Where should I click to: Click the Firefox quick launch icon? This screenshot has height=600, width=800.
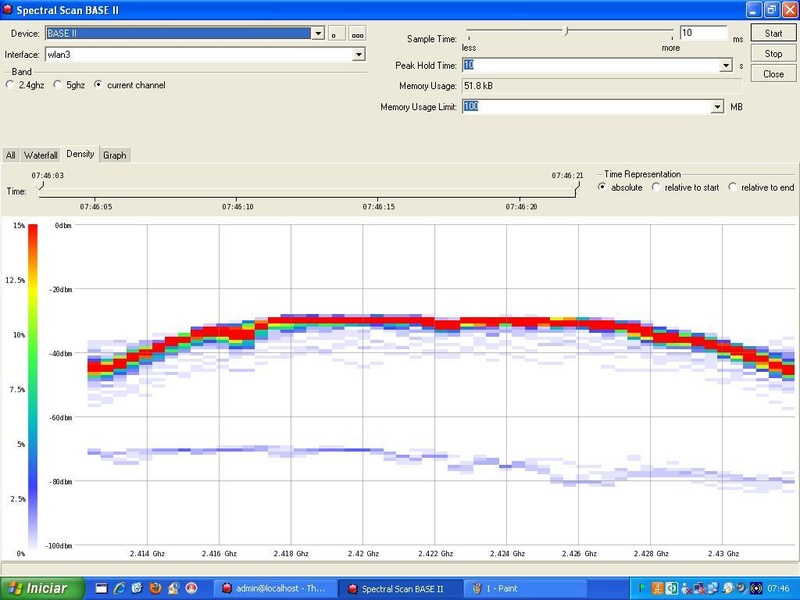point(155,588)
